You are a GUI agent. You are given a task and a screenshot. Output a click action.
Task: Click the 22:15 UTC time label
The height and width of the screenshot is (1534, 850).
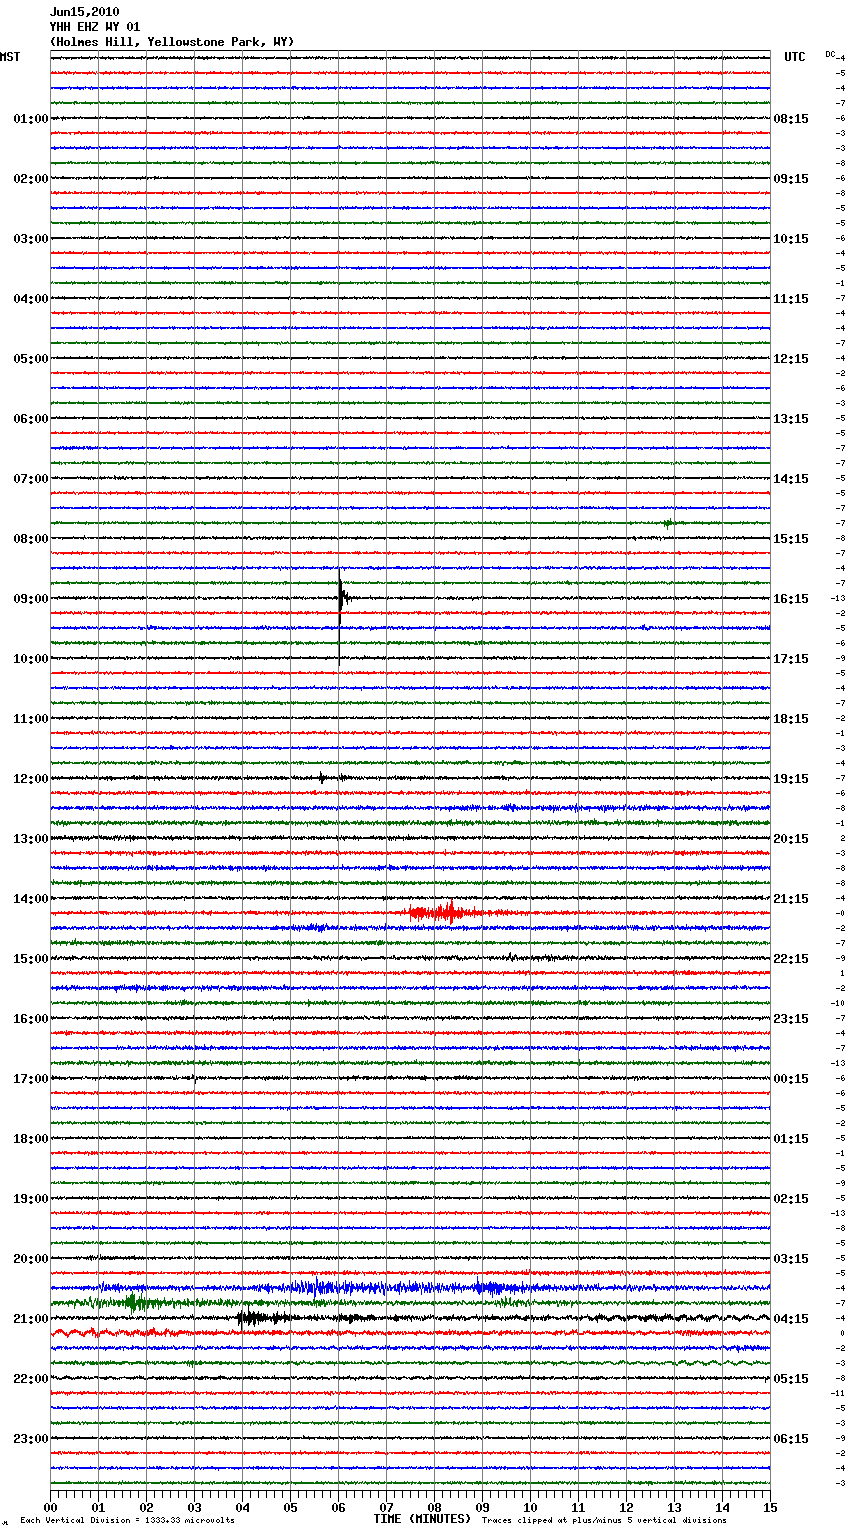791,959
